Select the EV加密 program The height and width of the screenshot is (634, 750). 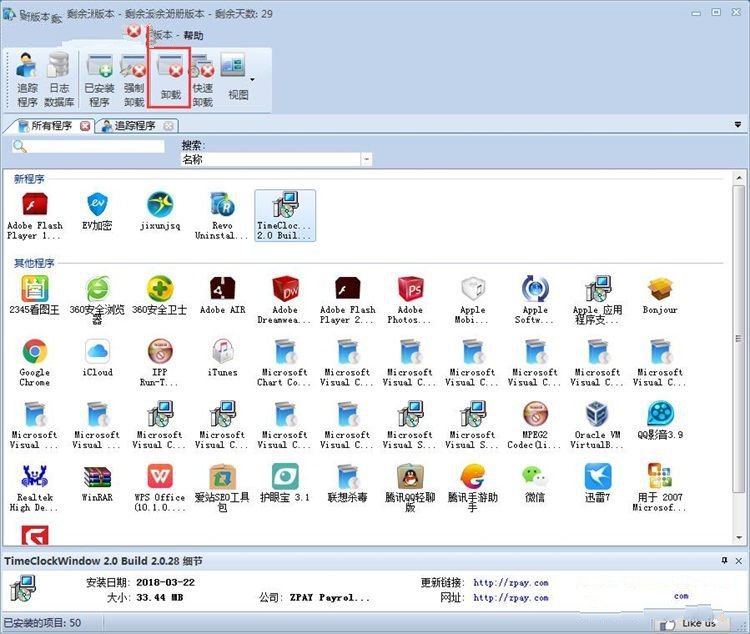(98, 211)
